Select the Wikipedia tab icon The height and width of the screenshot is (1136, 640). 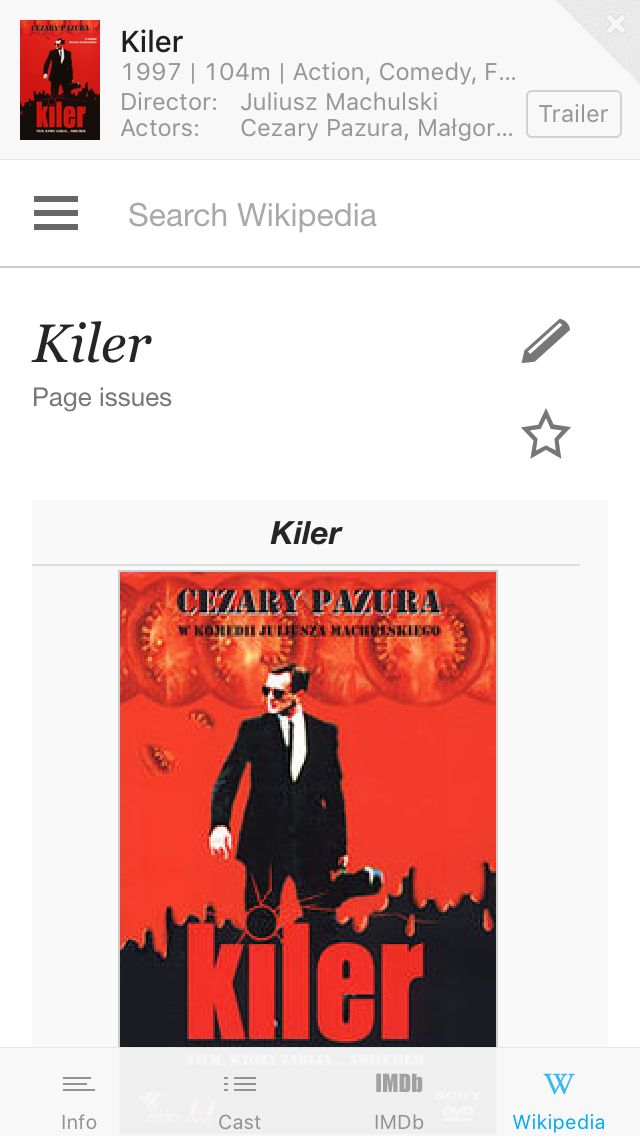click(559, 1084)
